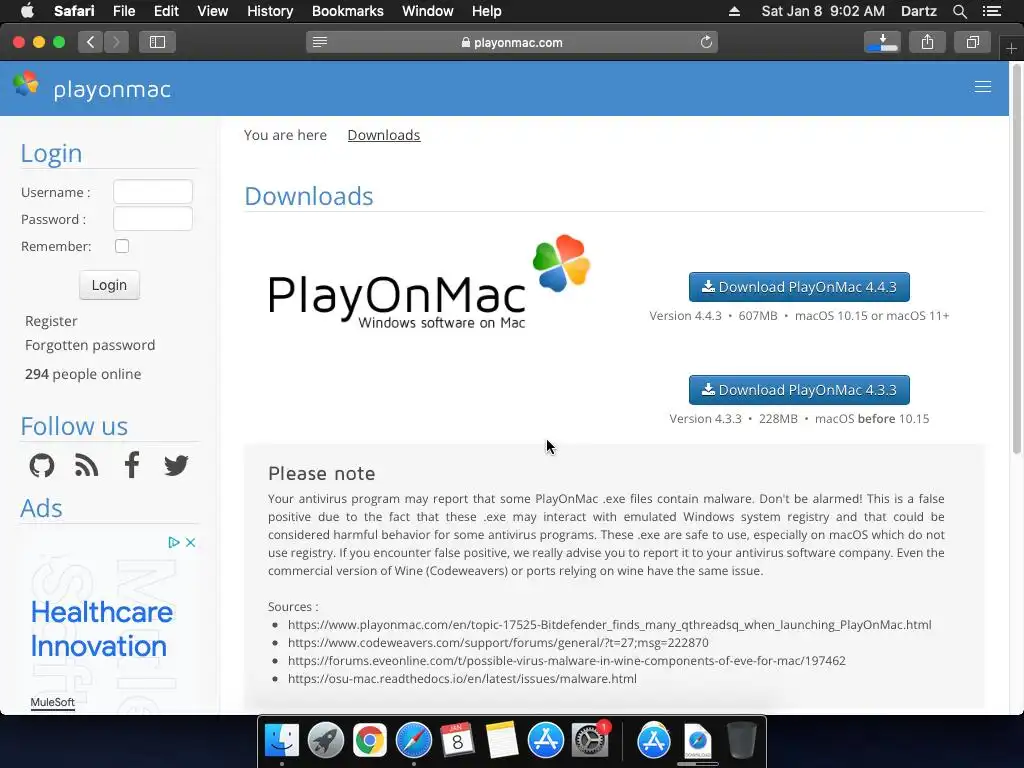Image resolution: width=1024 pixels, height=768 pixels.
Task: Show Safari downloads list
Action: (882, 42)
